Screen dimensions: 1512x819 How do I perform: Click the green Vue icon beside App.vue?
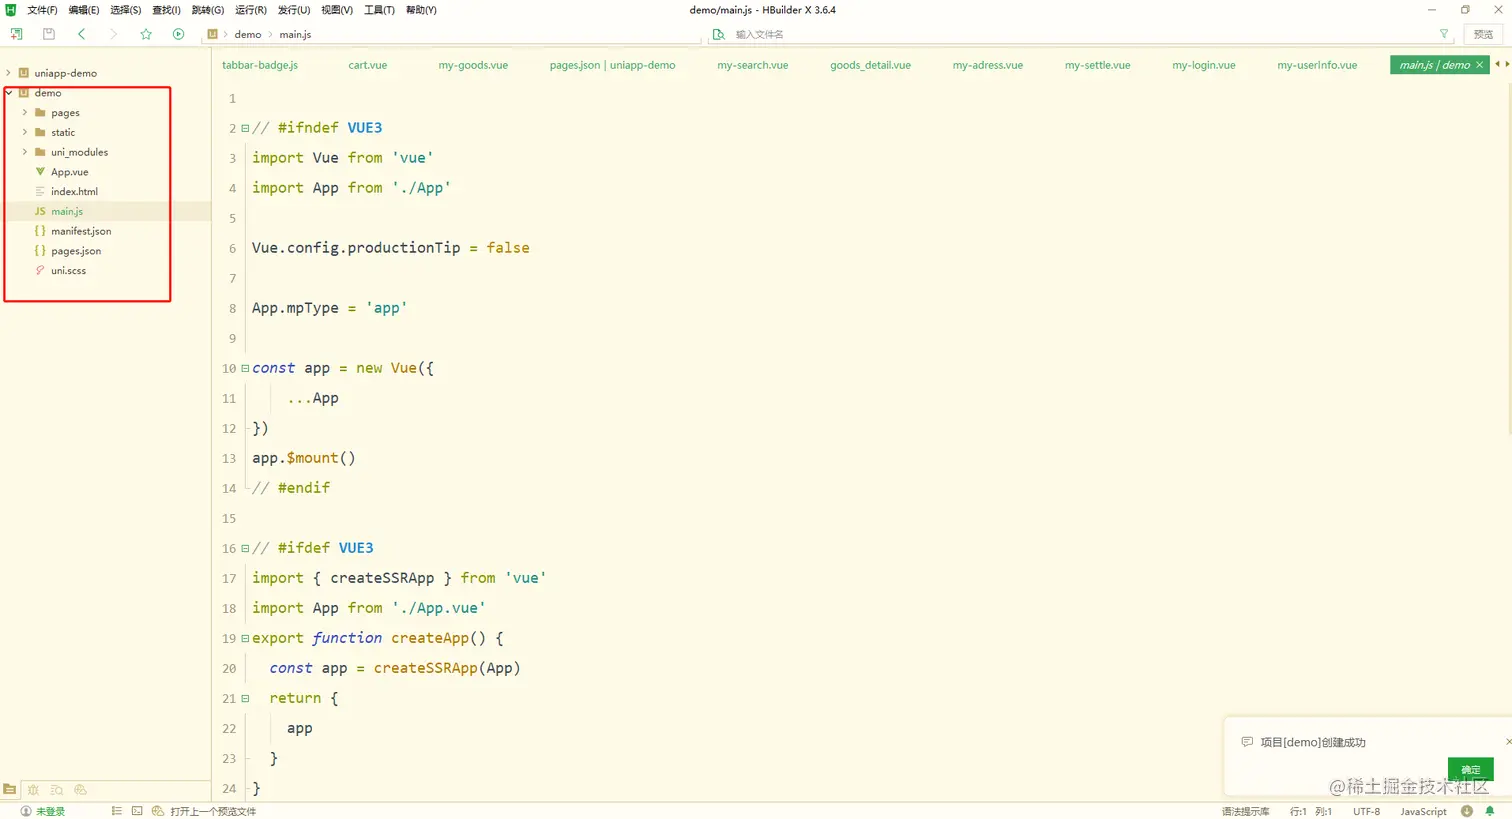(x=40, y=172)
